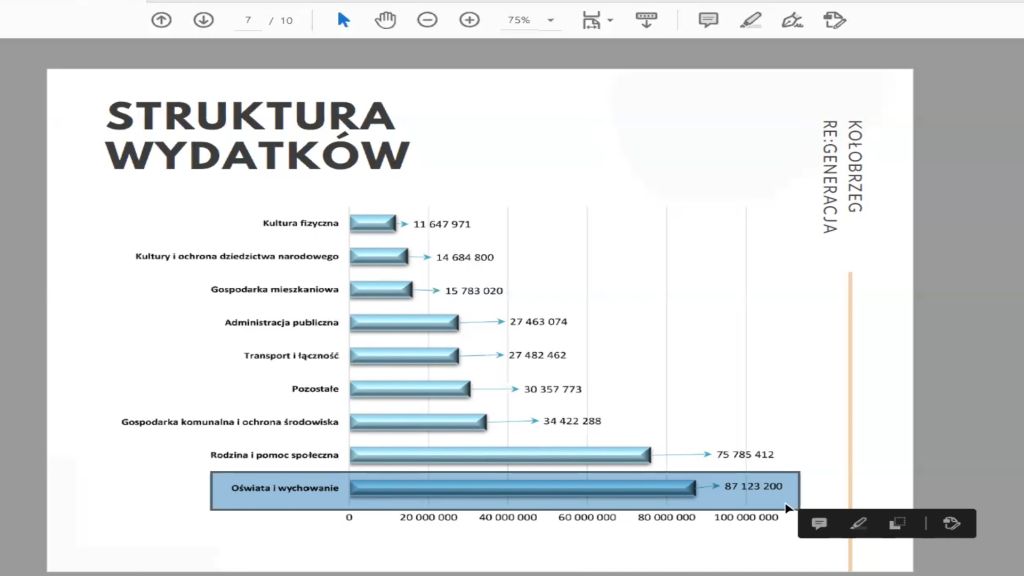Click Gospodarka komunalna i ochrona środowiska label

(230, 423)
